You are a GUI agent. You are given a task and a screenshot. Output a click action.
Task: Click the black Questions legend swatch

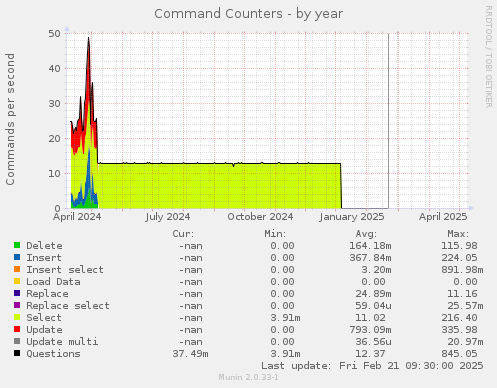[17, 353]
